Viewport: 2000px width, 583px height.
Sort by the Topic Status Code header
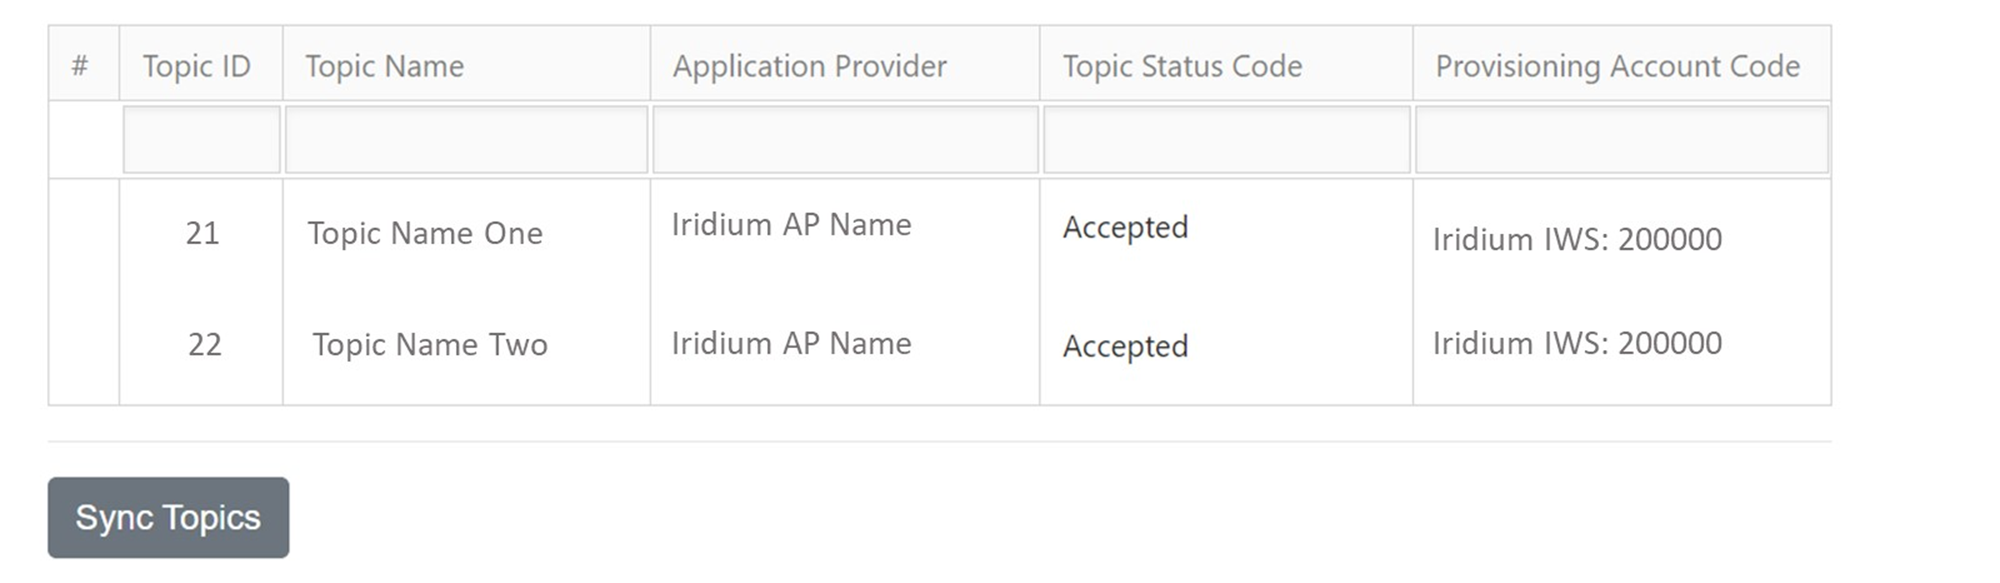[x=1182, y=66]
